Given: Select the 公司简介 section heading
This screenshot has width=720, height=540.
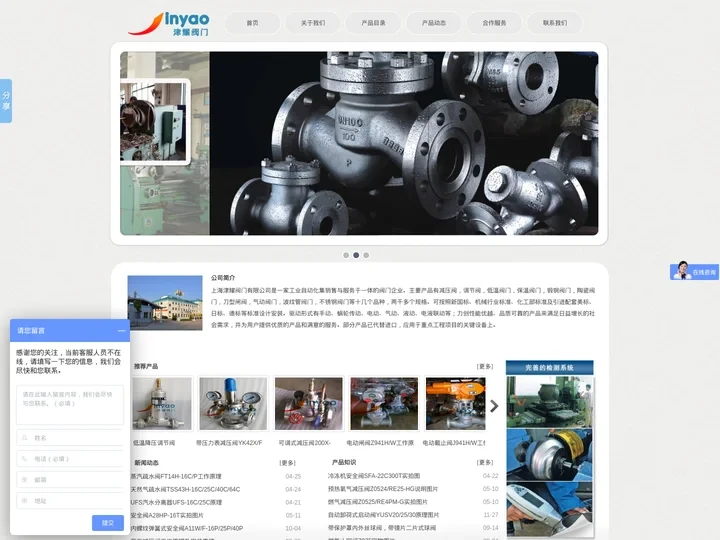Looking at the screenshot, I should point(223,278).
